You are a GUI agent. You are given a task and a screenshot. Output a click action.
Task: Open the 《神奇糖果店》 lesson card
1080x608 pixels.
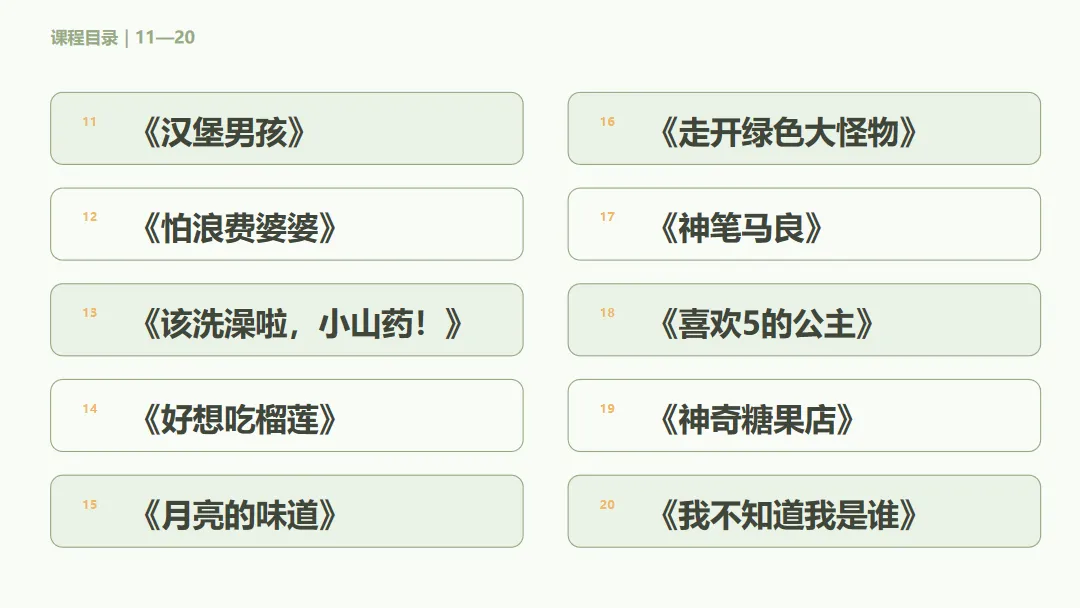[x=804, y=416]
